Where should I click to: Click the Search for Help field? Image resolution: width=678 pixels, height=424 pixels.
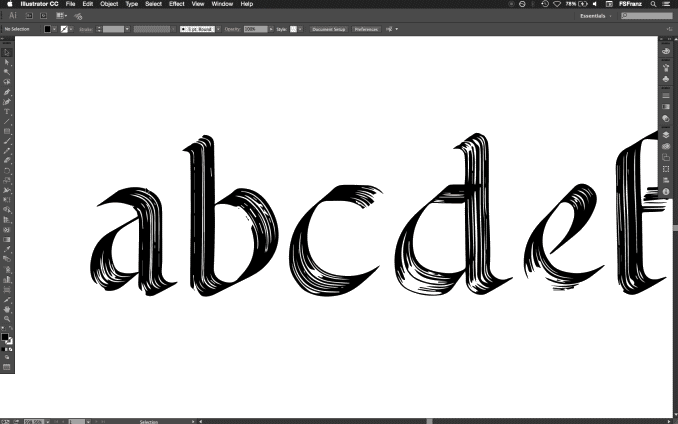point(647,16)
